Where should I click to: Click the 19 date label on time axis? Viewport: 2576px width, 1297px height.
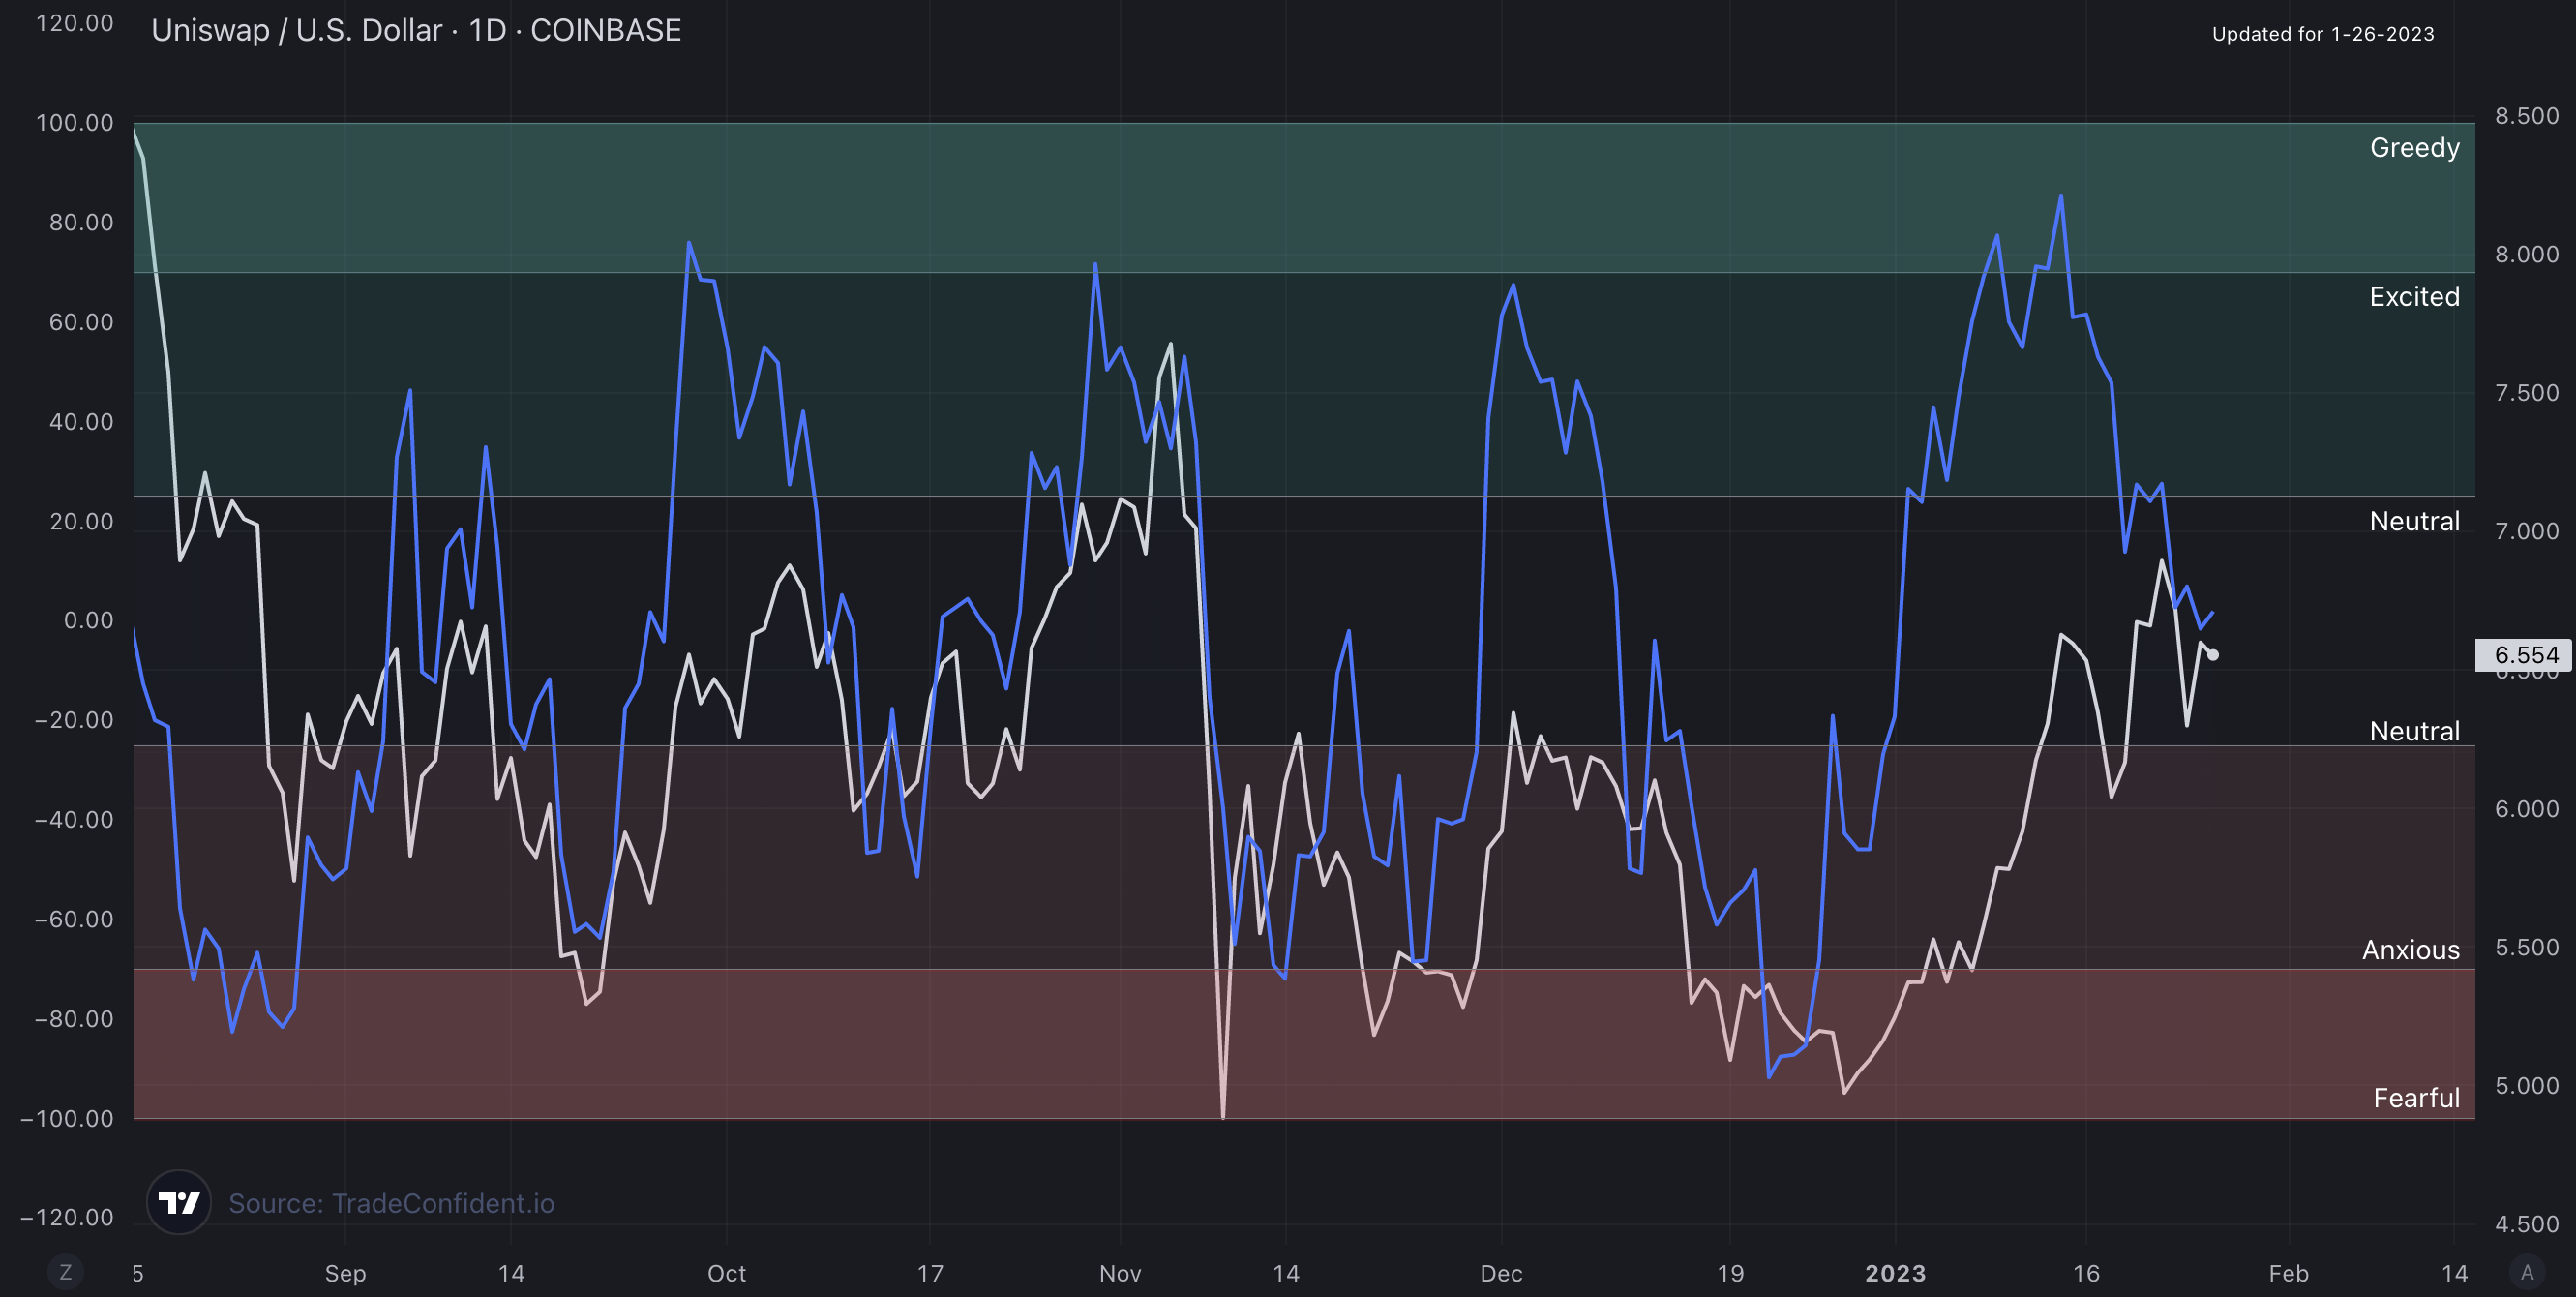click(1730, 1274)
